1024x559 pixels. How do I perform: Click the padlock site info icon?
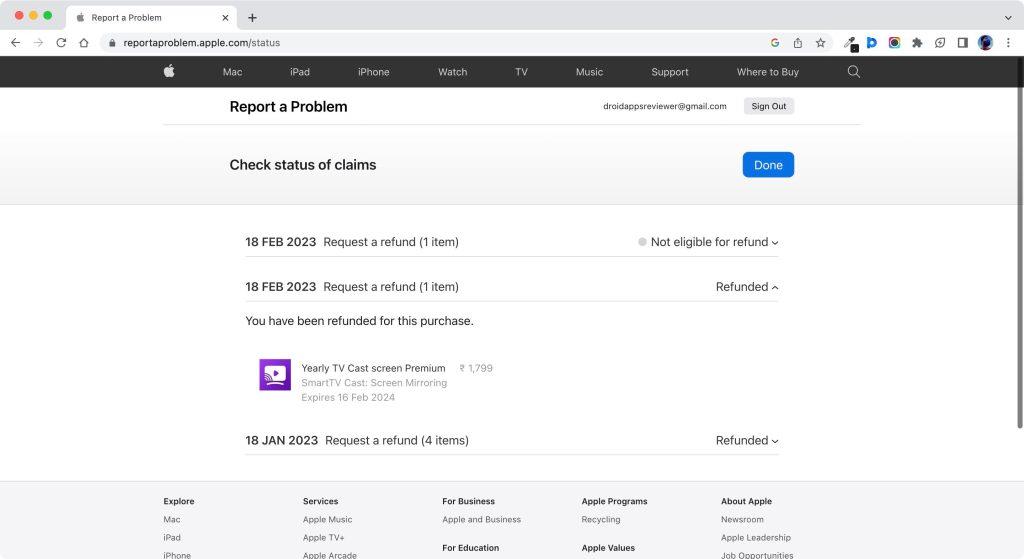(x=112, y=42)
